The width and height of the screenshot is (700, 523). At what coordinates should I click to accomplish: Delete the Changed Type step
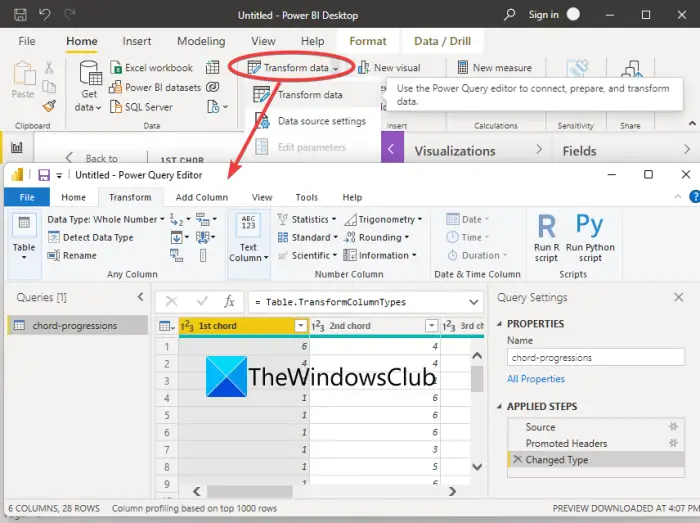pos(517,459)
